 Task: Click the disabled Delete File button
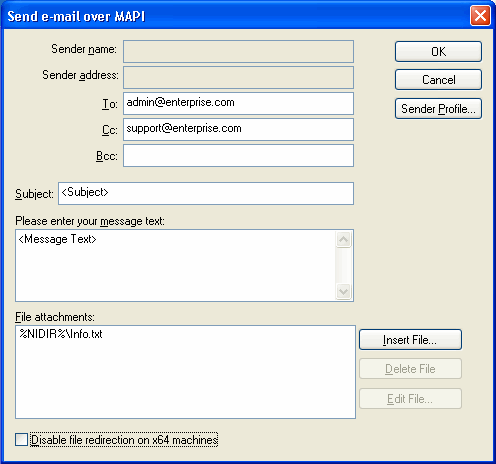click(410, 369)
